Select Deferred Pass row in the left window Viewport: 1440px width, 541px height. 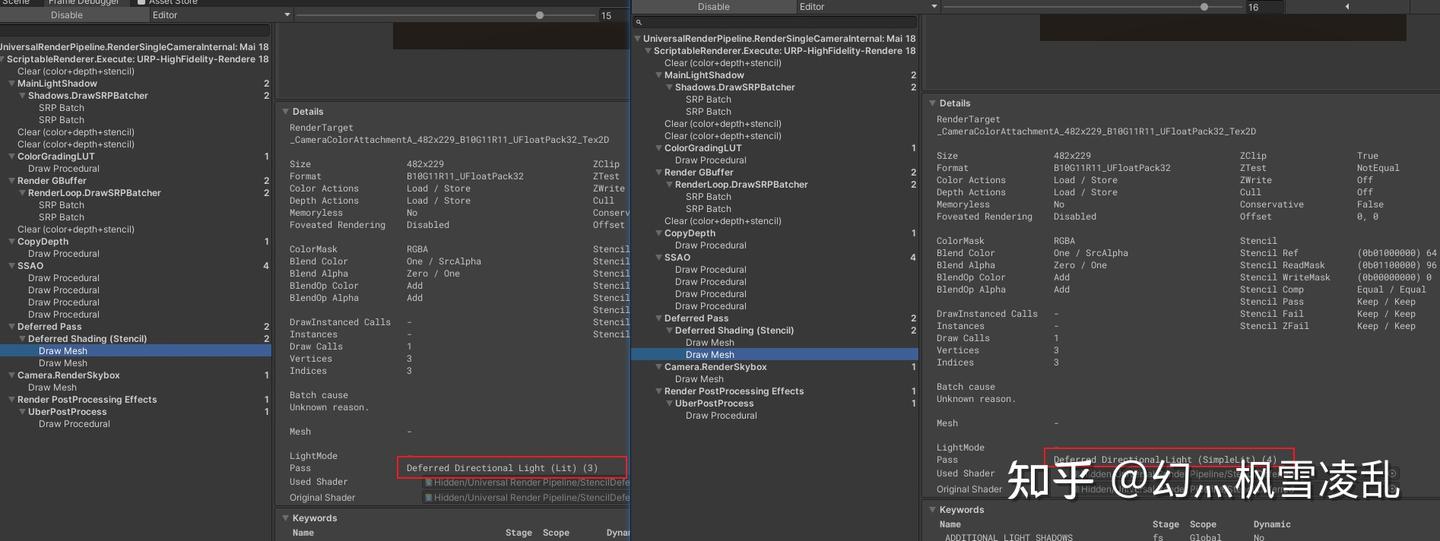pyautogui.click(x=135, y=327)
